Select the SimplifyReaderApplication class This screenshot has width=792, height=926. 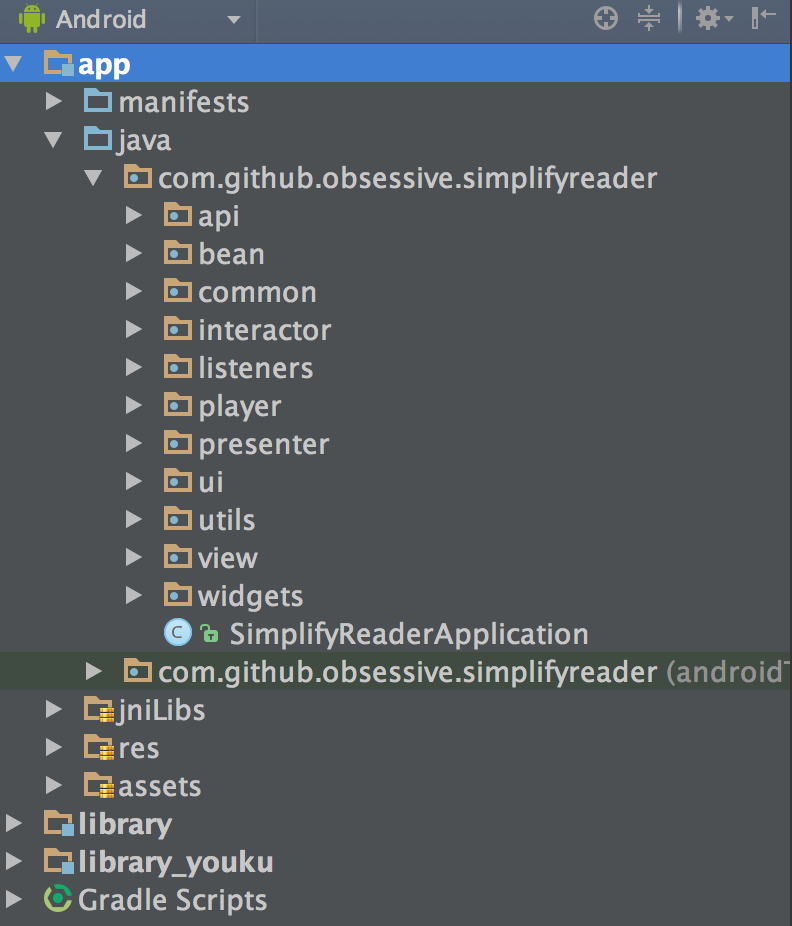pyautogui.click(x=408, y=633)
